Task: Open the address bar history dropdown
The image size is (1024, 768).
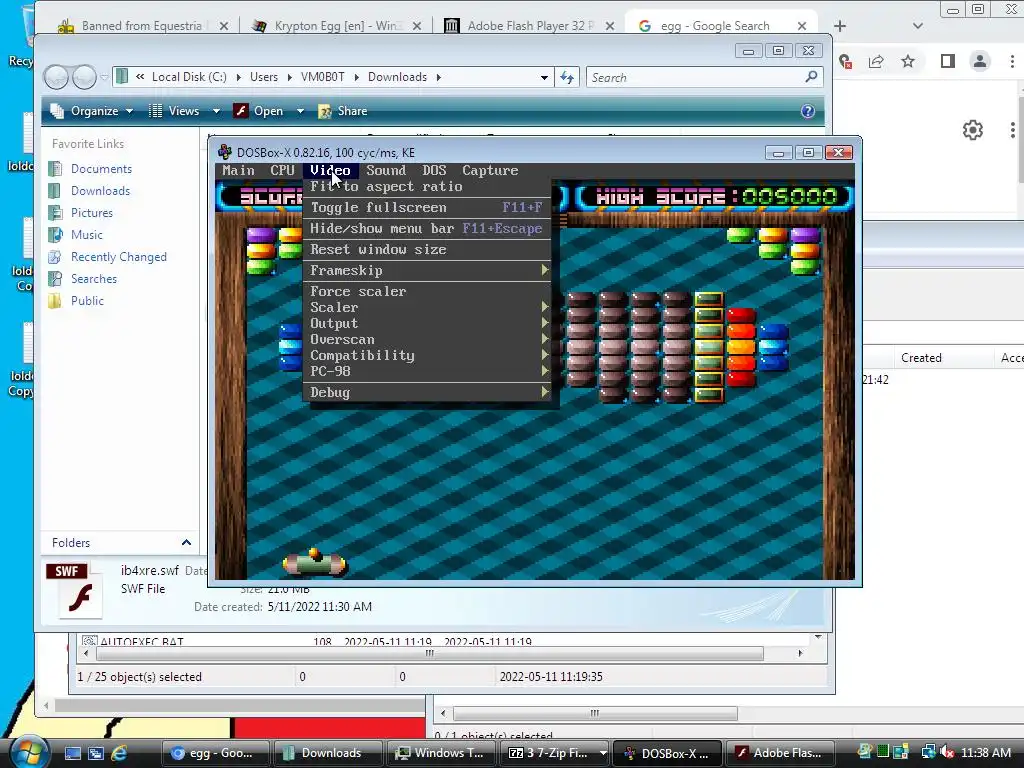Action: point(544,77)
